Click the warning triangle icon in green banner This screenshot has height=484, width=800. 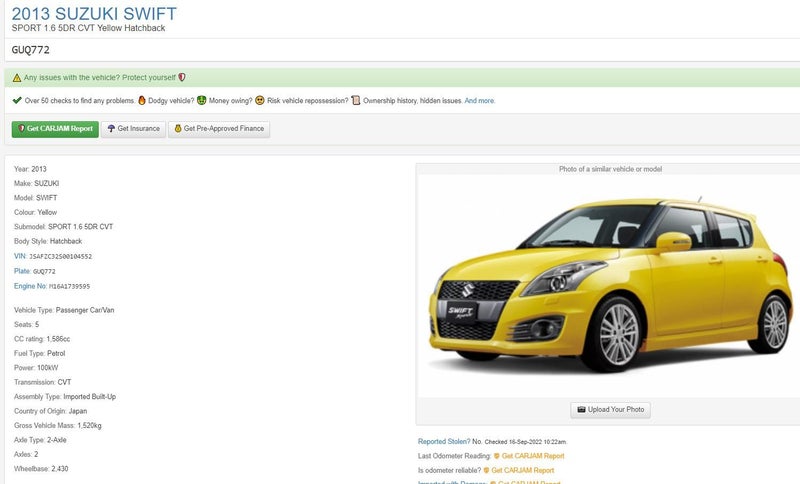coord(17,78)
